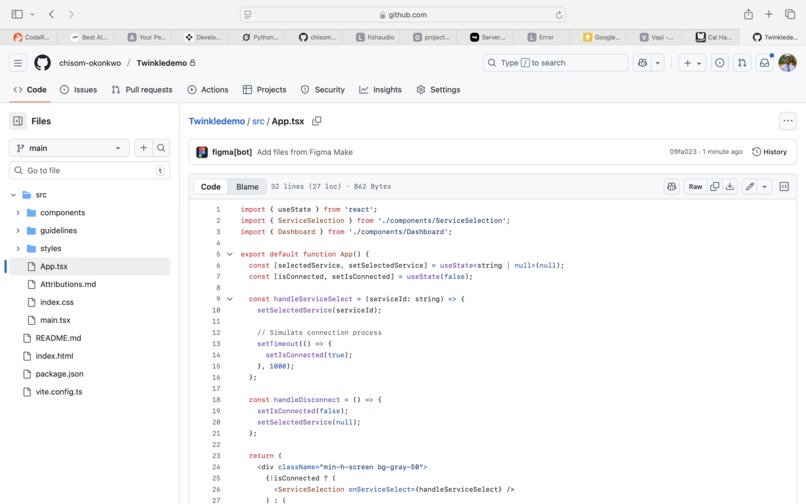Edit this file with pencil icon
The height and width of the screenshot is (504, 806).
click(750, 187)
